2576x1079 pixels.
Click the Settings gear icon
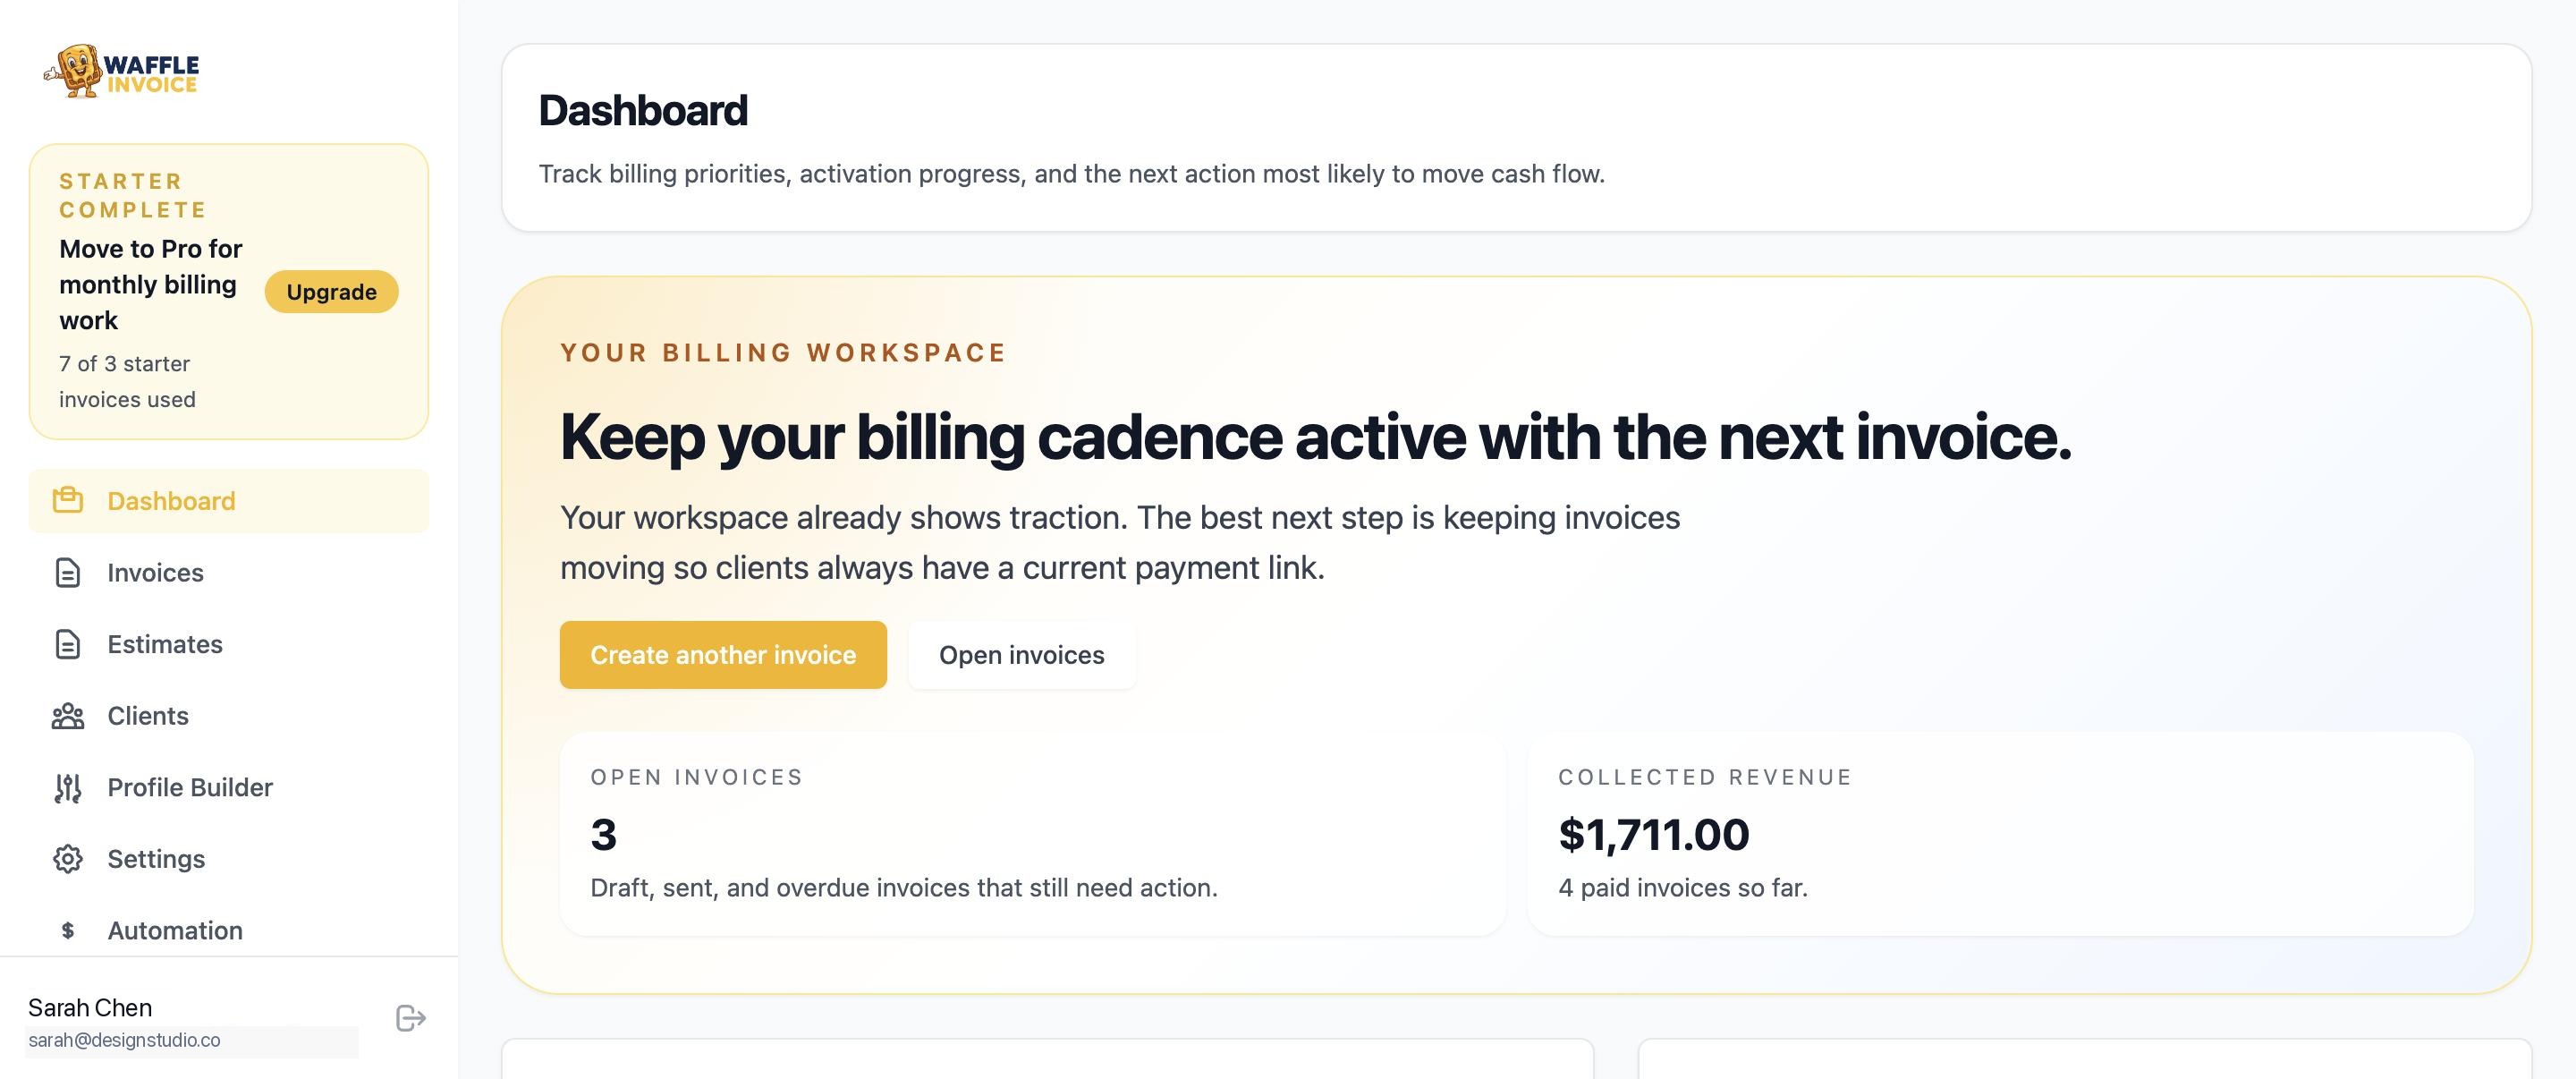(67, 859)
